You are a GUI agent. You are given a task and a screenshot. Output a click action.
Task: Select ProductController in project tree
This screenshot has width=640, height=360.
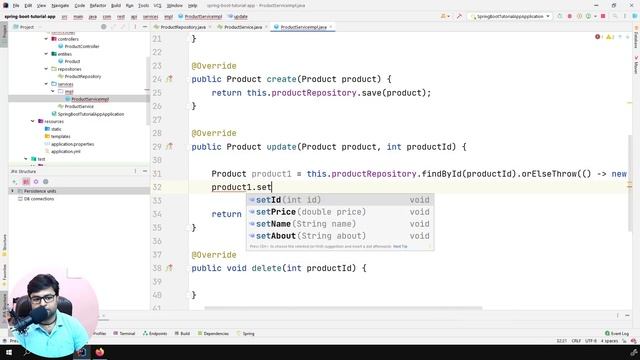(x=82, y=47)
